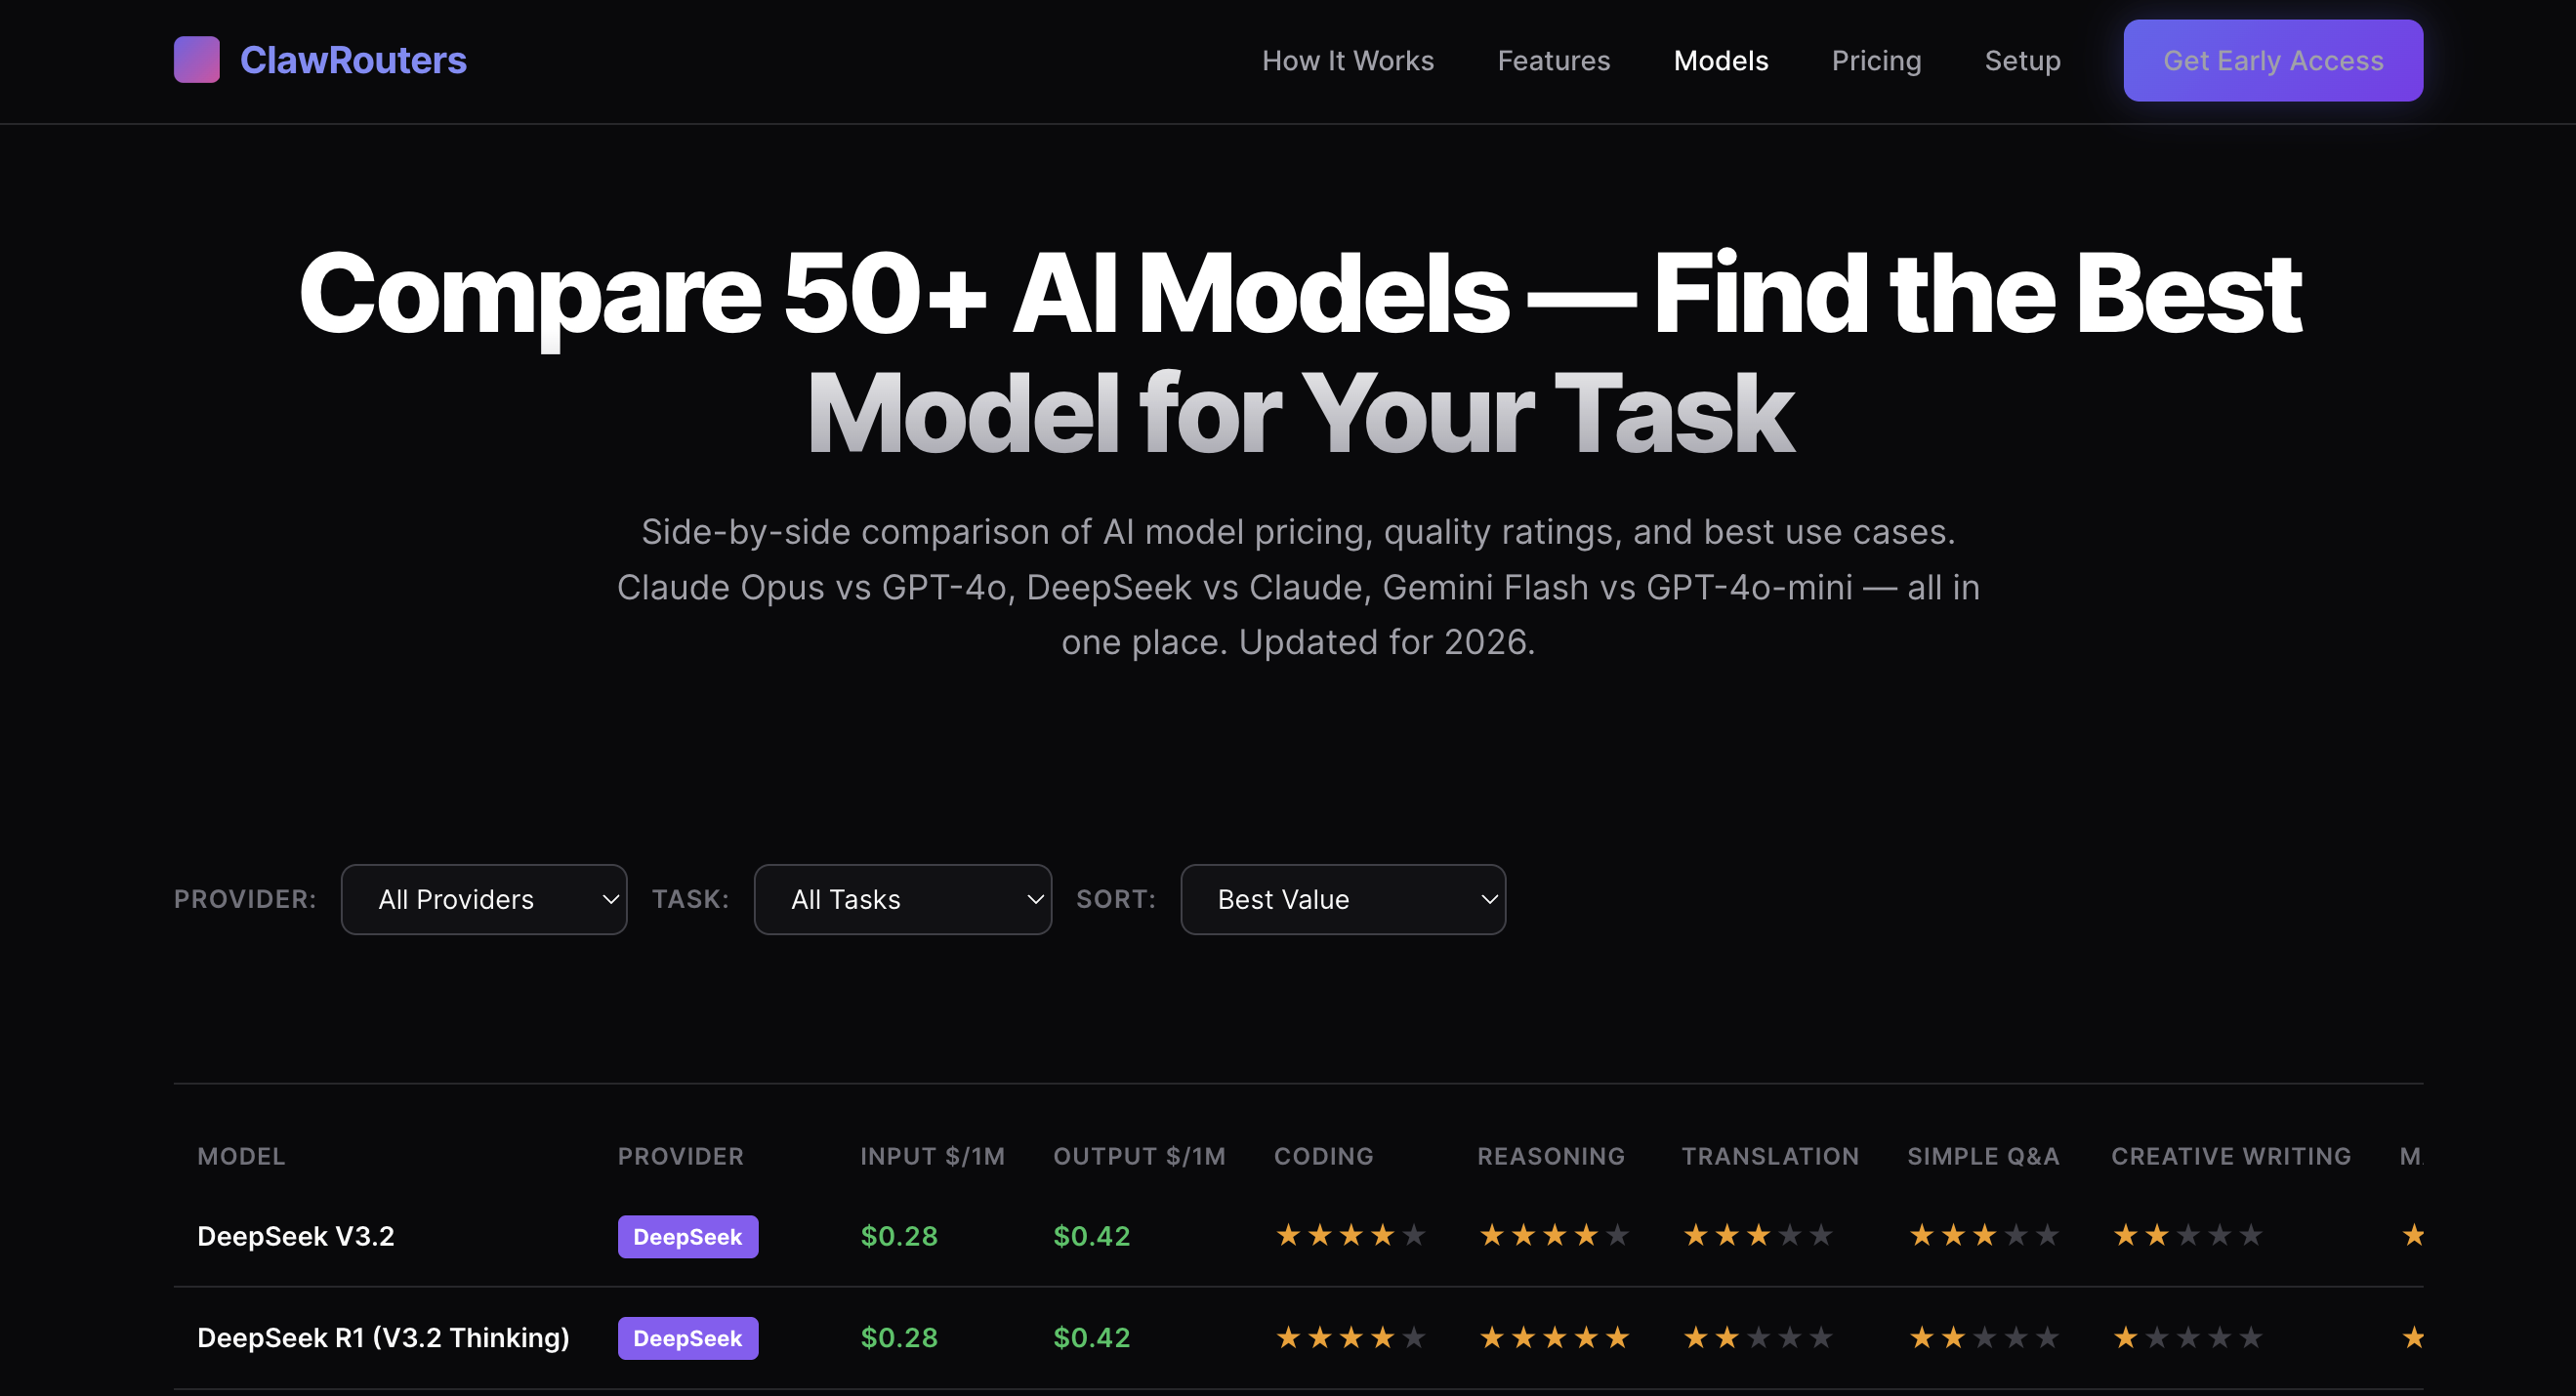Screen dimensions: 2576x1396
Task: Click DeepSeek V3.2 translation star rating
Action: 1757,1236
